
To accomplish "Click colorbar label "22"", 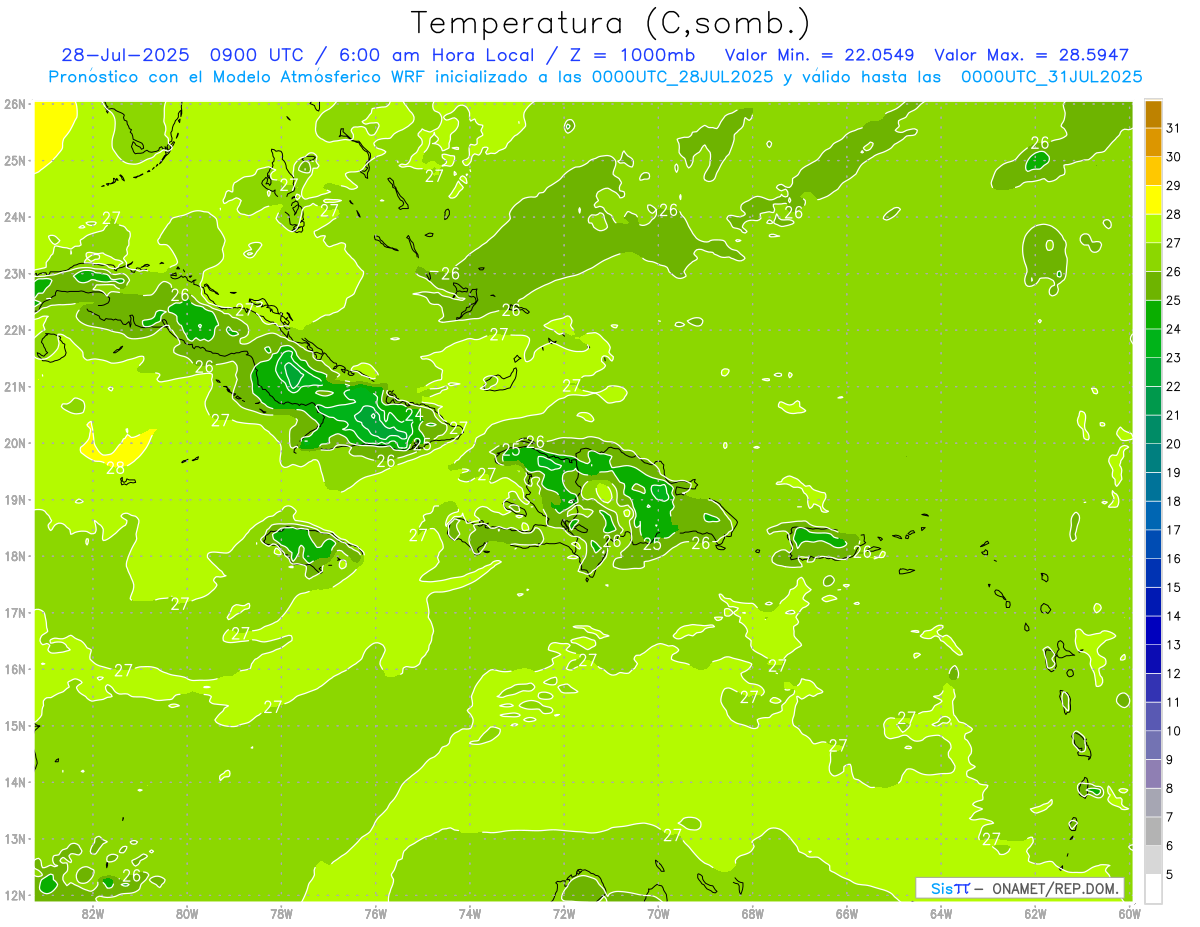I will click(1174, 386).
